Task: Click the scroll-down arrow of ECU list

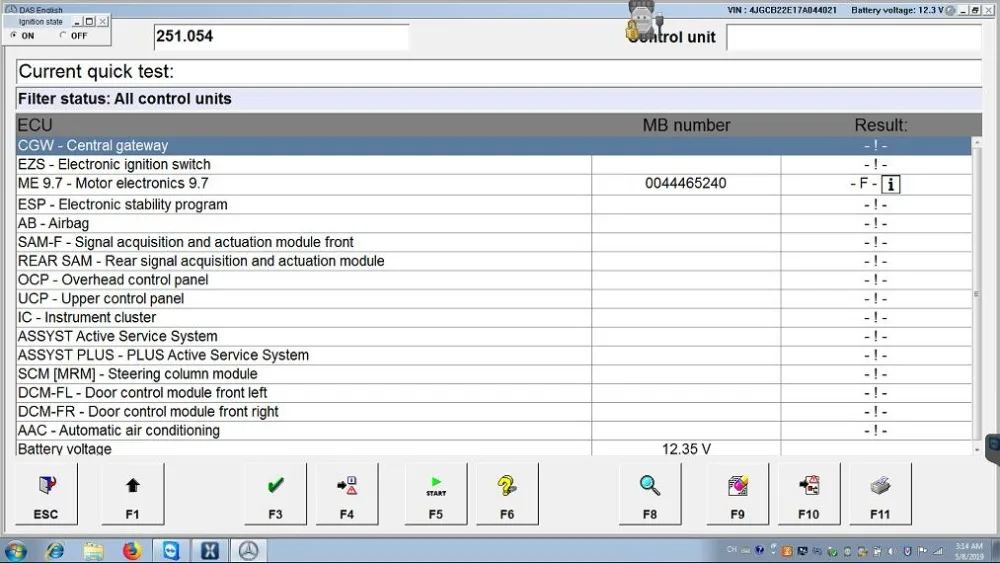Action: 976,450
